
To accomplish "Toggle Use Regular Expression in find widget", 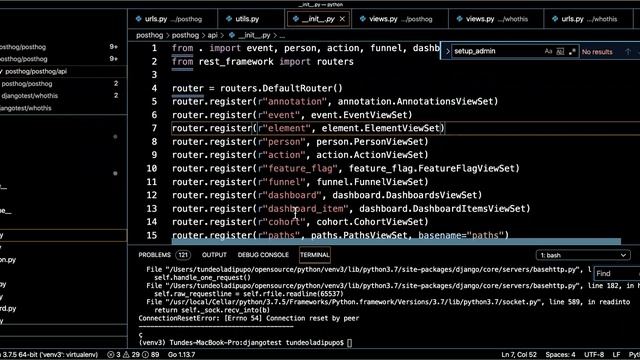I will tap(572, 51).
